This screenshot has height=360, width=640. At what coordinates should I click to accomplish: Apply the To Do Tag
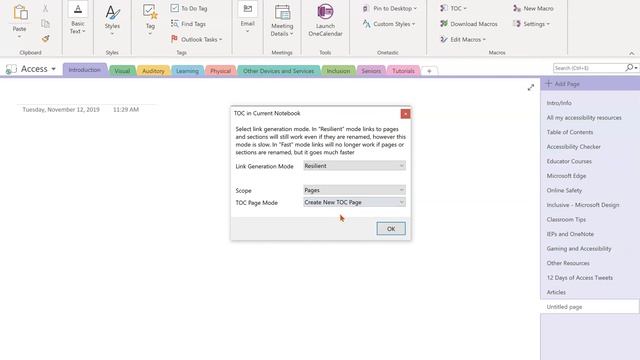pyautogui.click(x=189, y=8)
